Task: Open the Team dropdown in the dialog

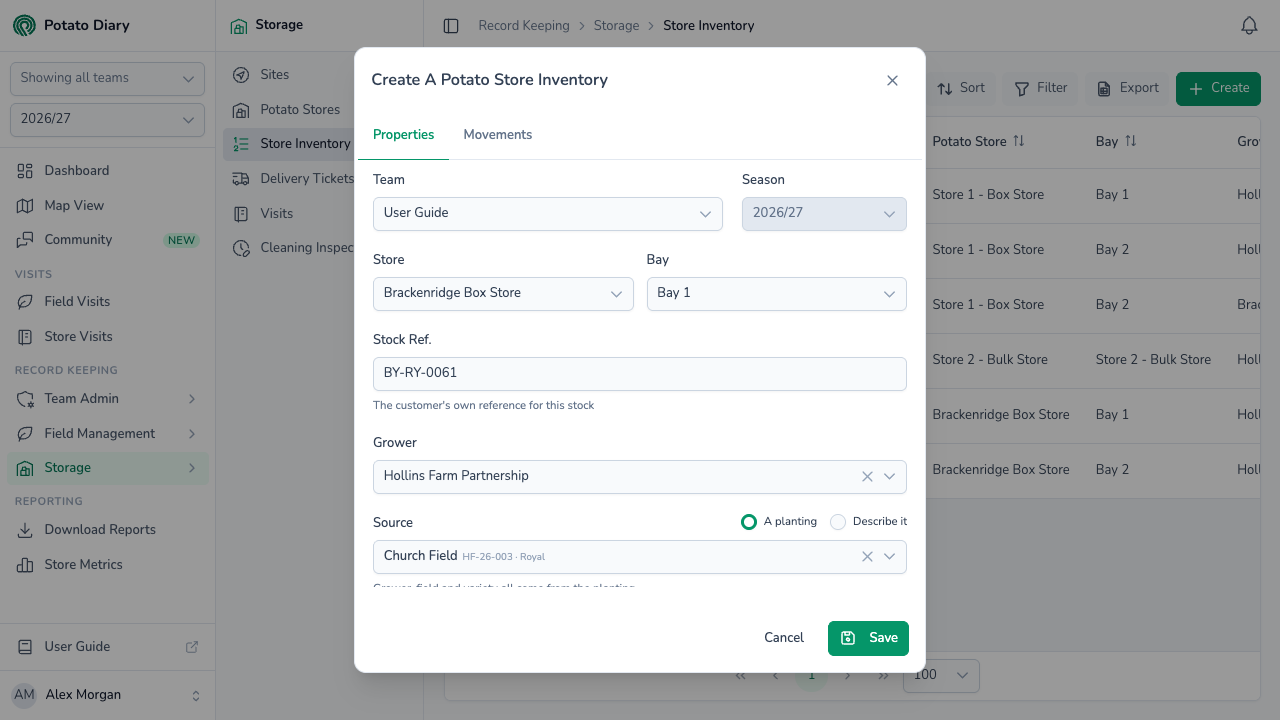Action: [548, 214]
